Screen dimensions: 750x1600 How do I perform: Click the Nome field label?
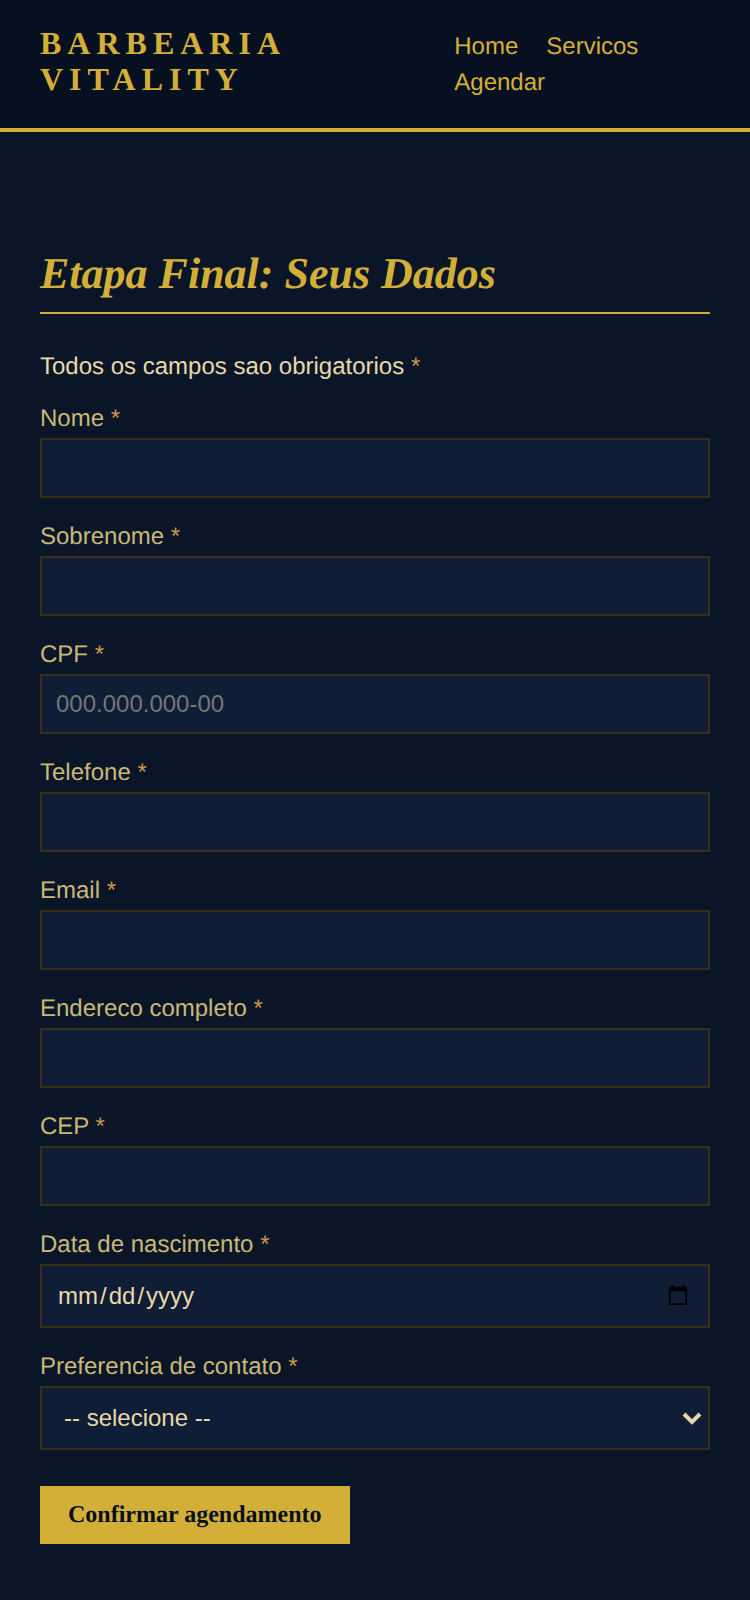pos(72,418)
